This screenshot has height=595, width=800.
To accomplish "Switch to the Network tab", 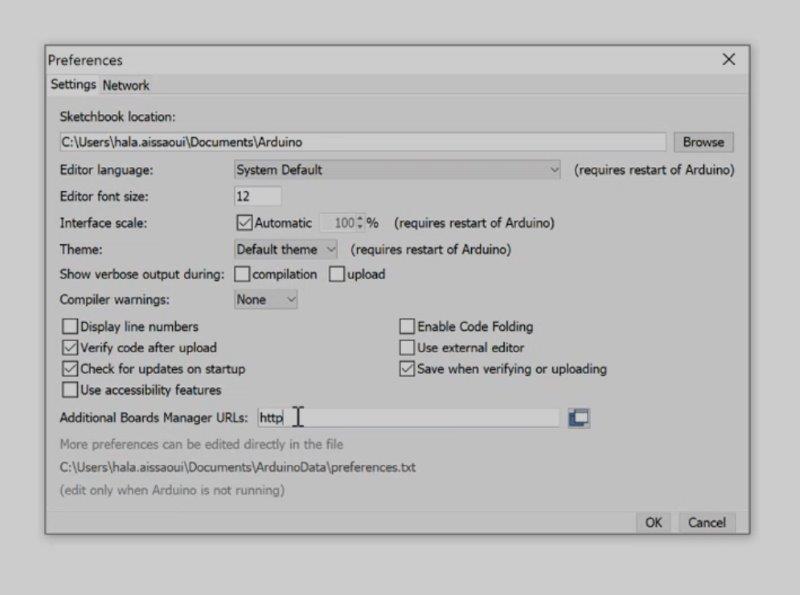I will click(x=126, y=85).
